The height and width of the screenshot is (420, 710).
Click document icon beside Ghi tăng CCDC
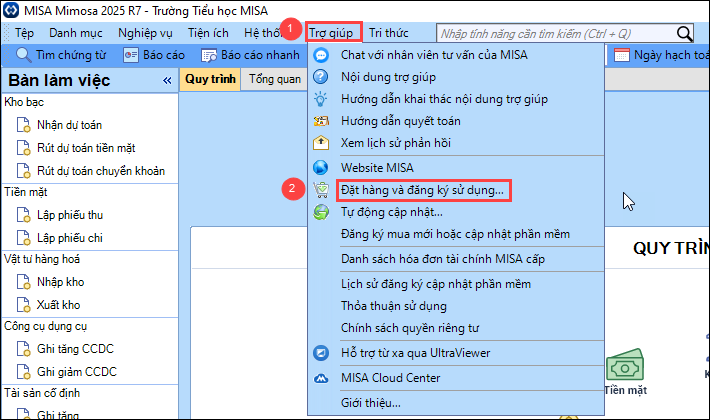click(x=24, y=349)
